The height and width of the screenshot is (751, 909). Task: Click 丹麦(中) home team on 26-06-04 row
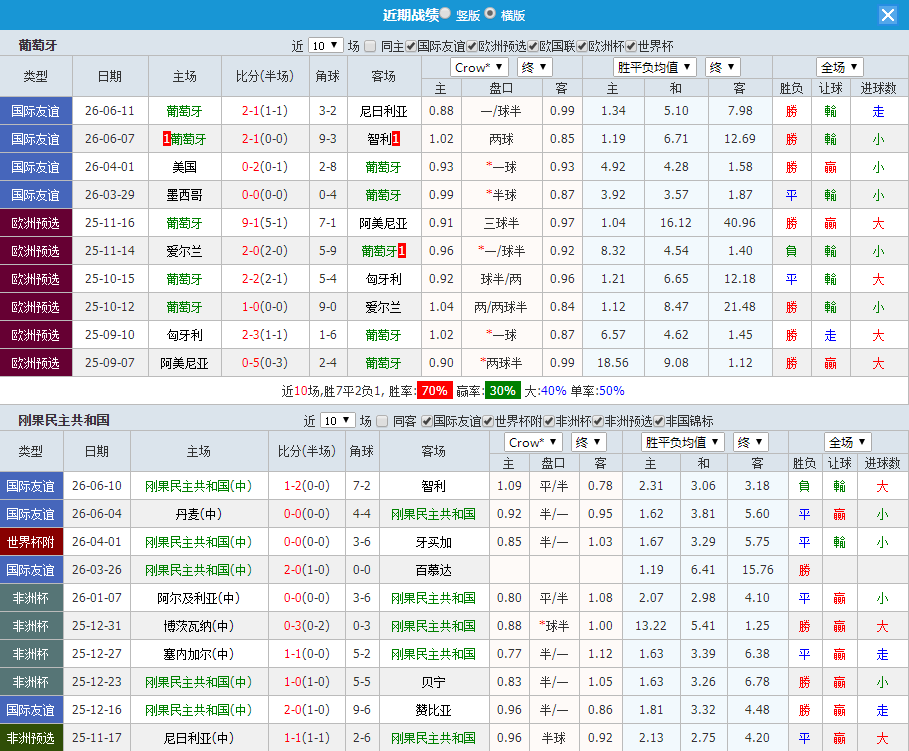coord(198,514)
